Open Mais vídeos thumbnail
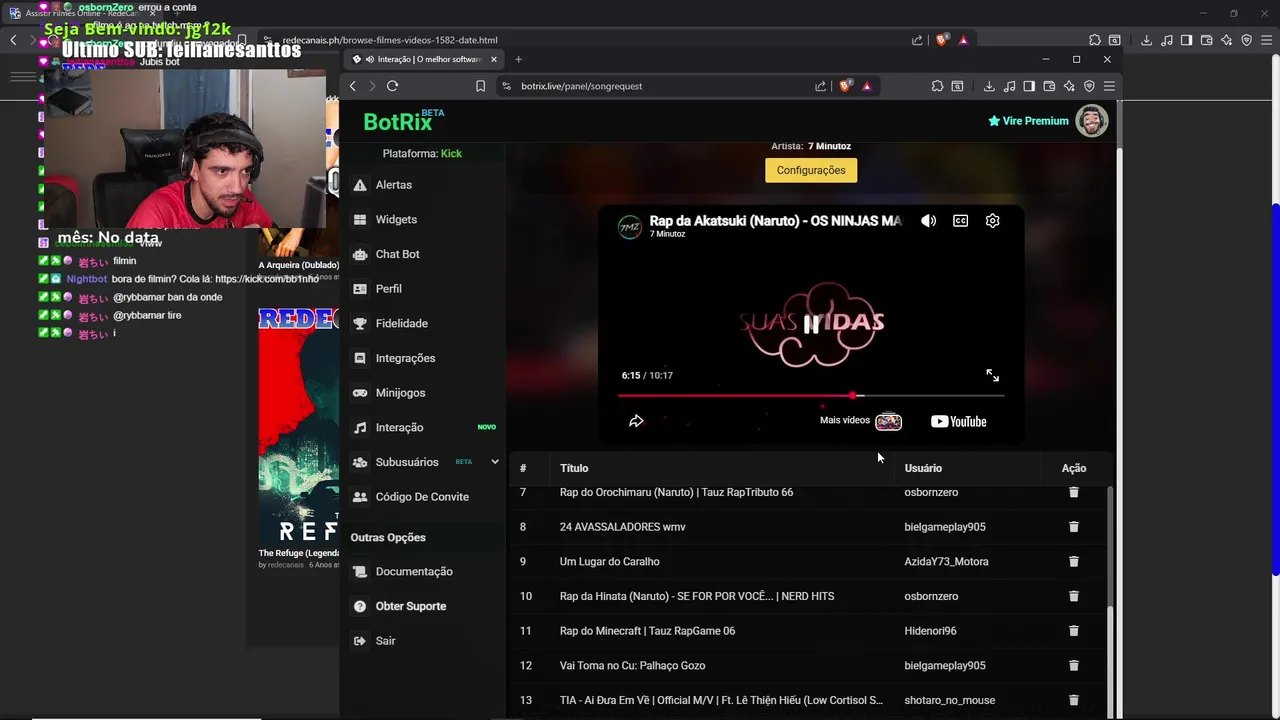Image resolution: width=1280 pixels, height=720 pixels. 888,421
